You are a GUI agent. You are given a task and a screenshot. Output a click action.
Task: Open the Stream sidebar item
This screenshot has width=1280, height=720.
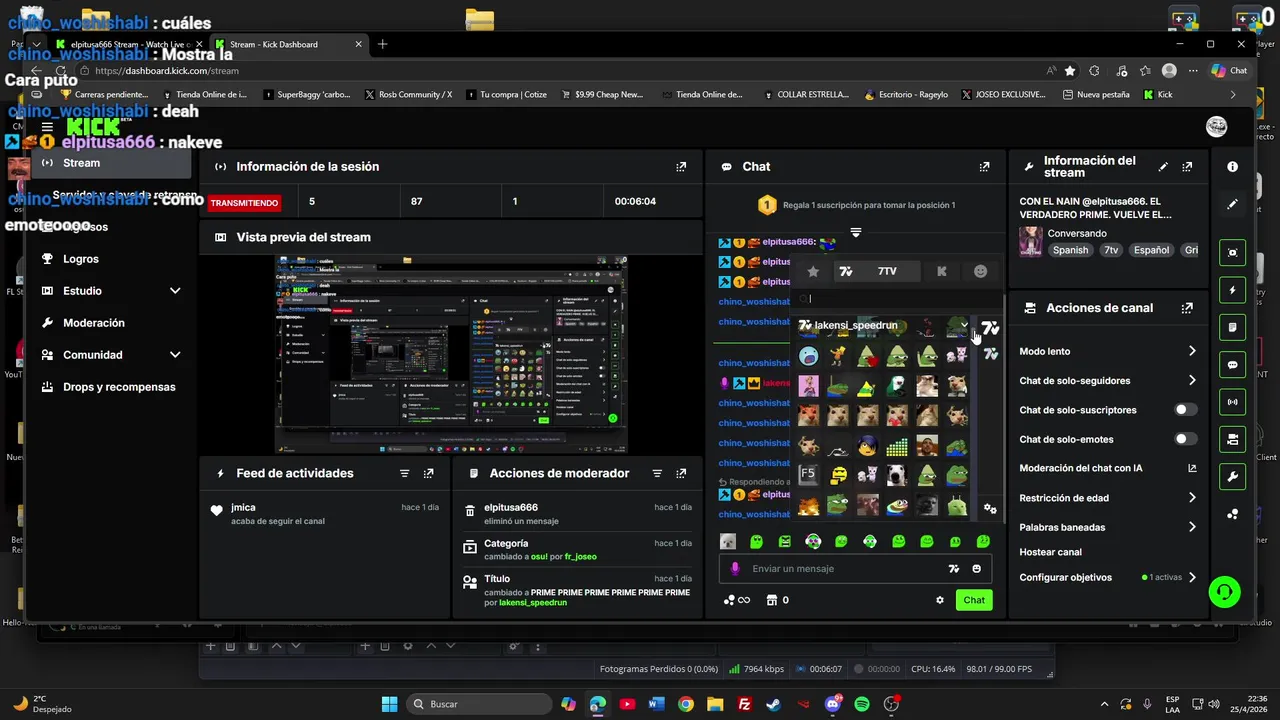click(110, 163)
